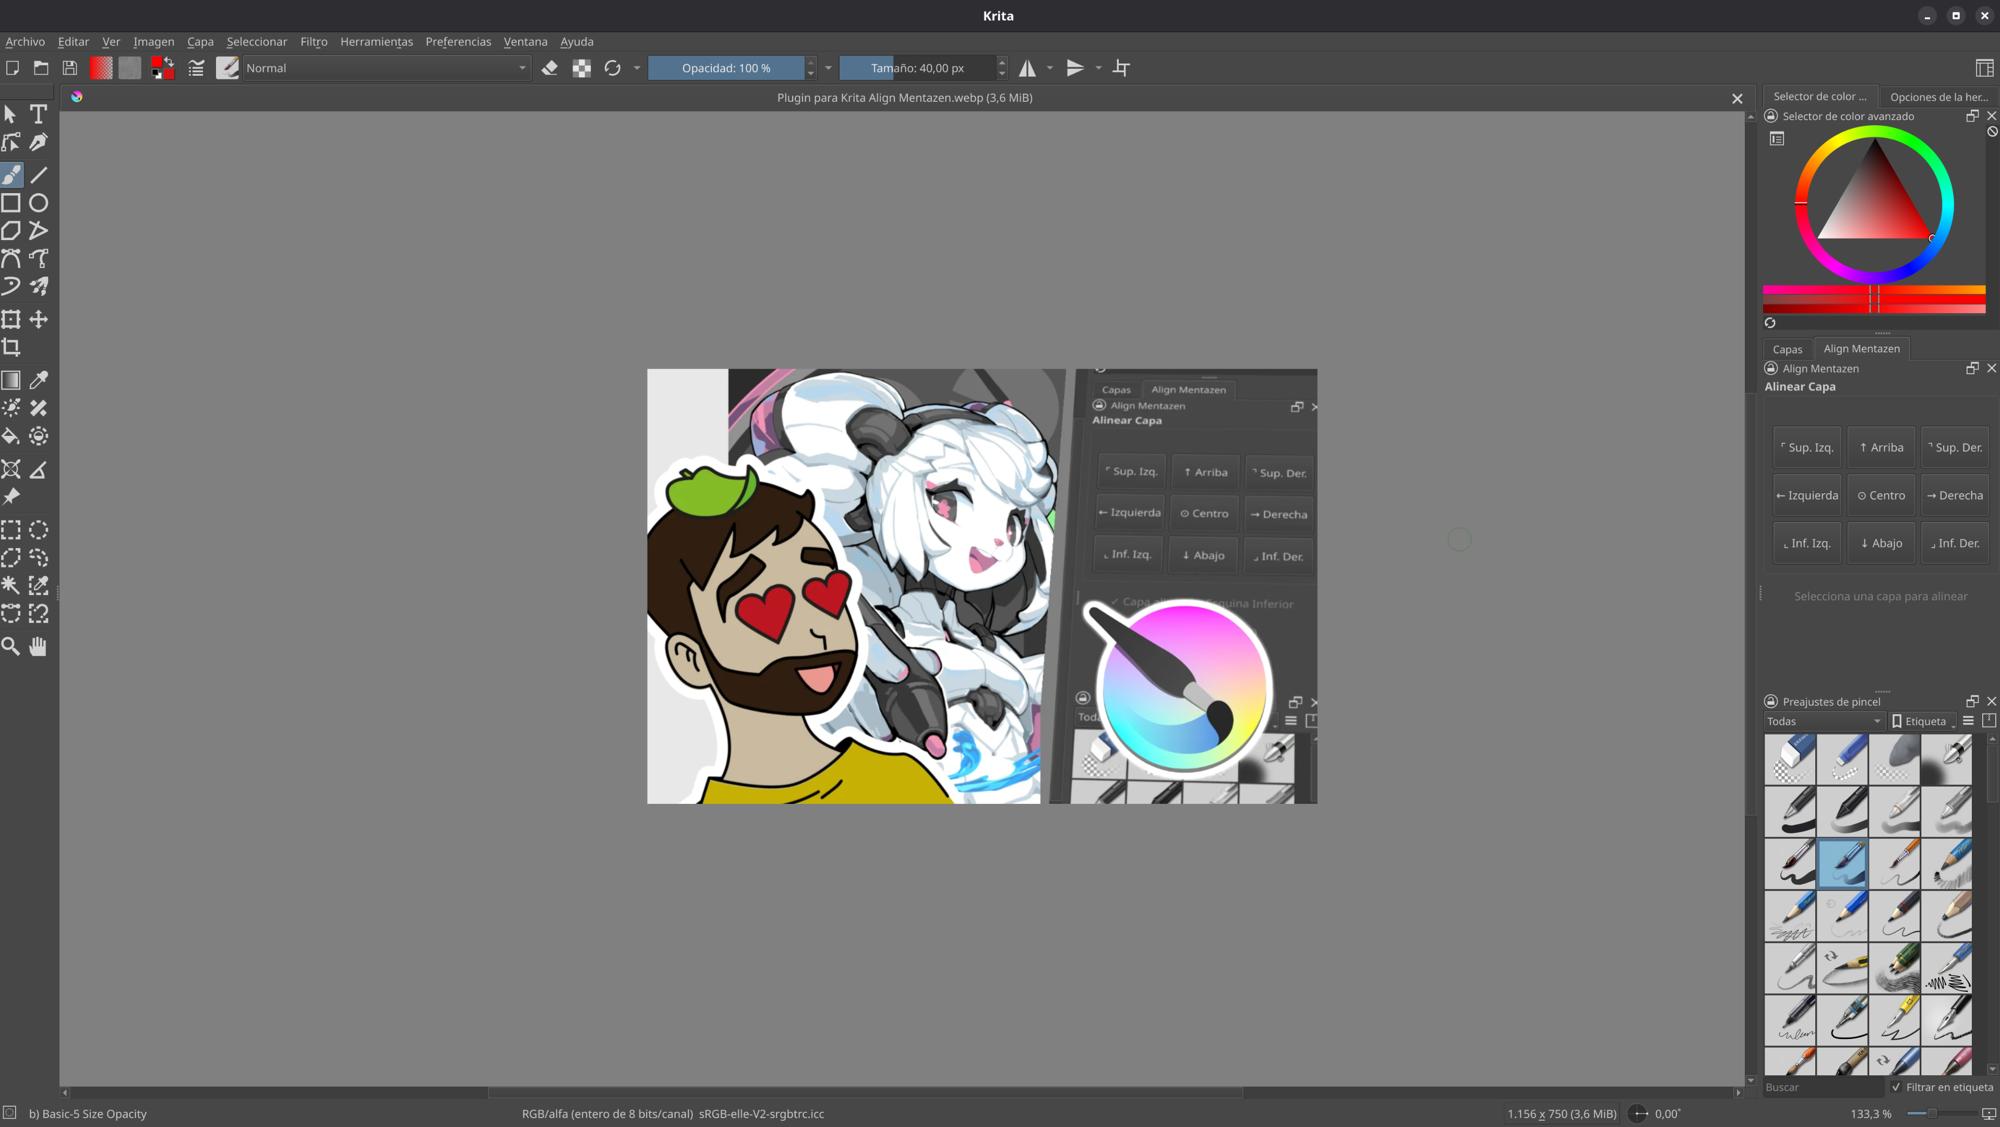2000x1127 pixels.
Task: Select the Text tool in toolbox
Action: point(38,114)
